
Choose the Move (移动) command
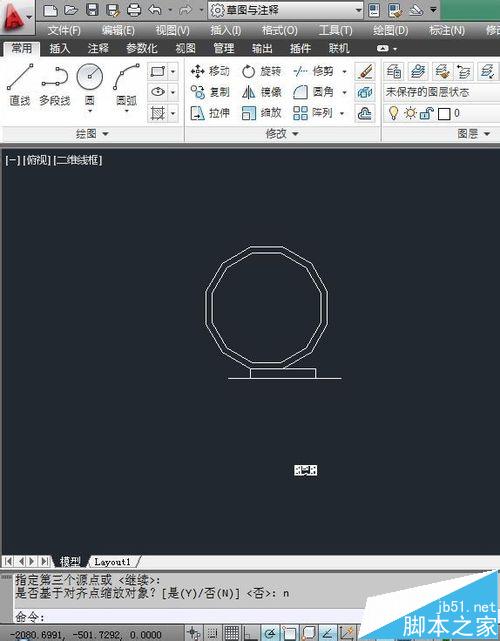210,71
